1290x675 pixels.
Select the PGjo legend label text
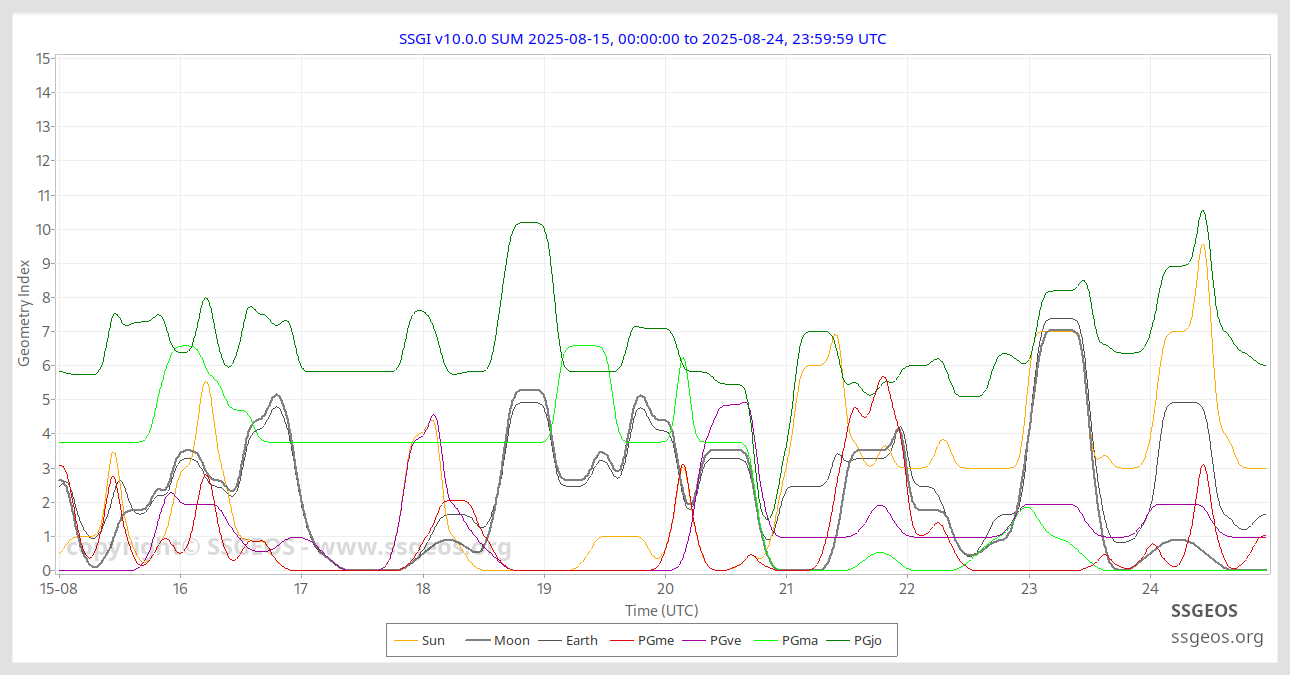click(868, 640)
